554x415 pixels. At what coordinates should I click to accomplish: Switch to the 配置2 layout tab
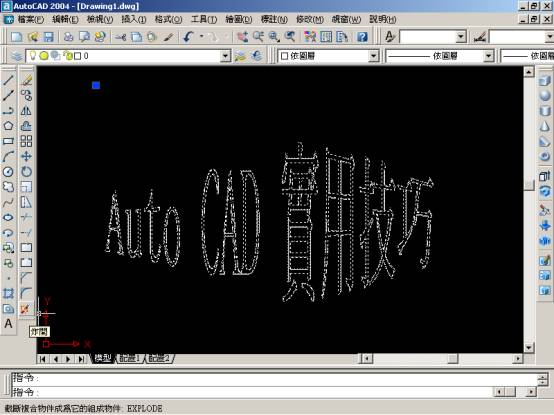159,358
